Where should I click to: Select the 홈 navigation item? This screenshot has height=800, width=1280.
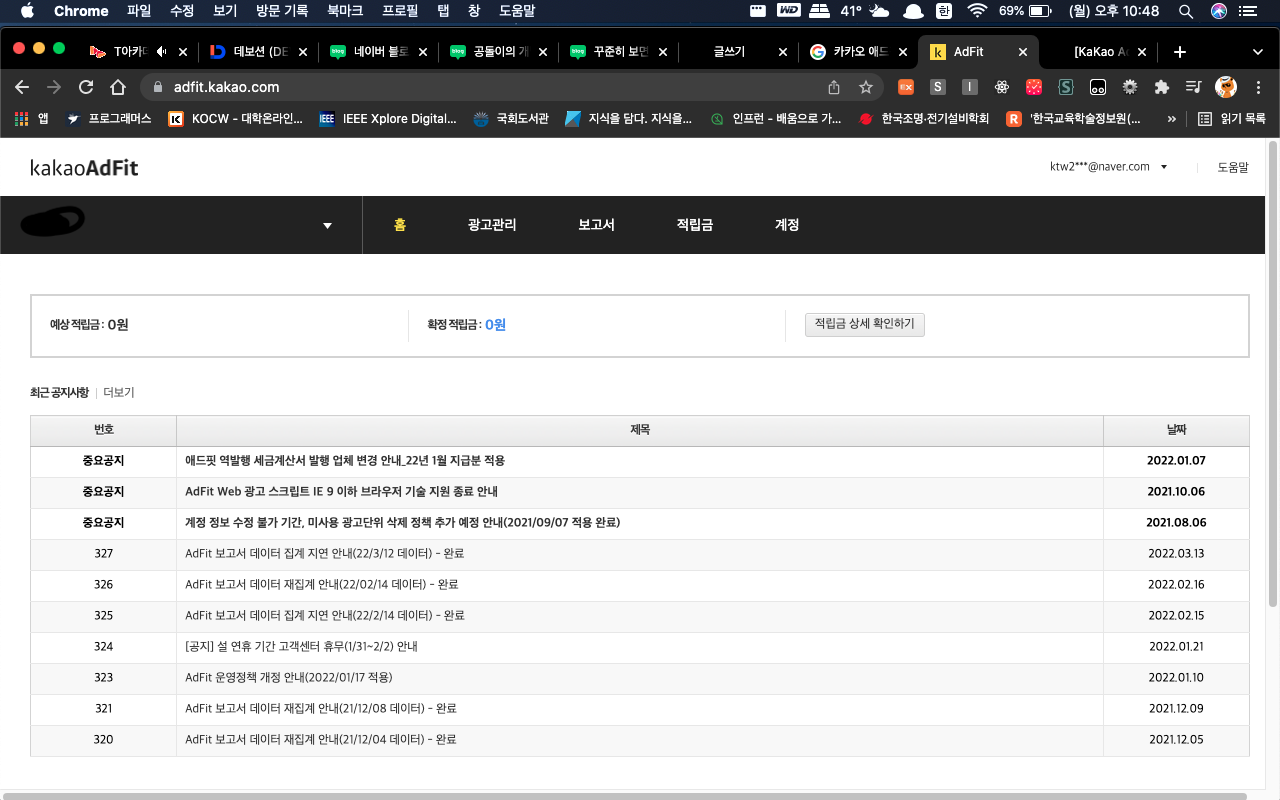400,225
